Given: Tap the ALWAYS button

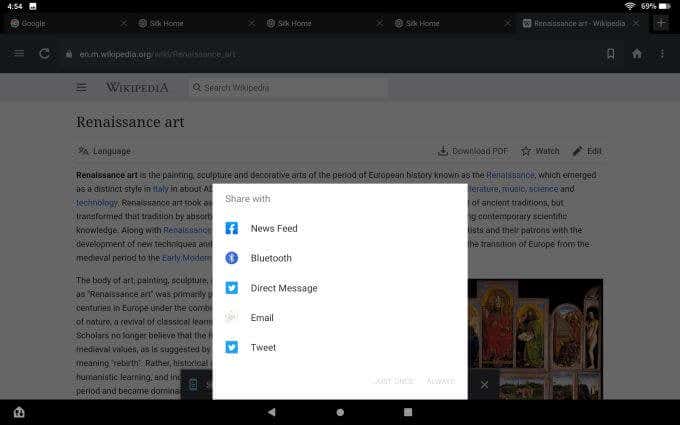Looking at the screenshot, I should pyautogui.click(x=441, y=381).
